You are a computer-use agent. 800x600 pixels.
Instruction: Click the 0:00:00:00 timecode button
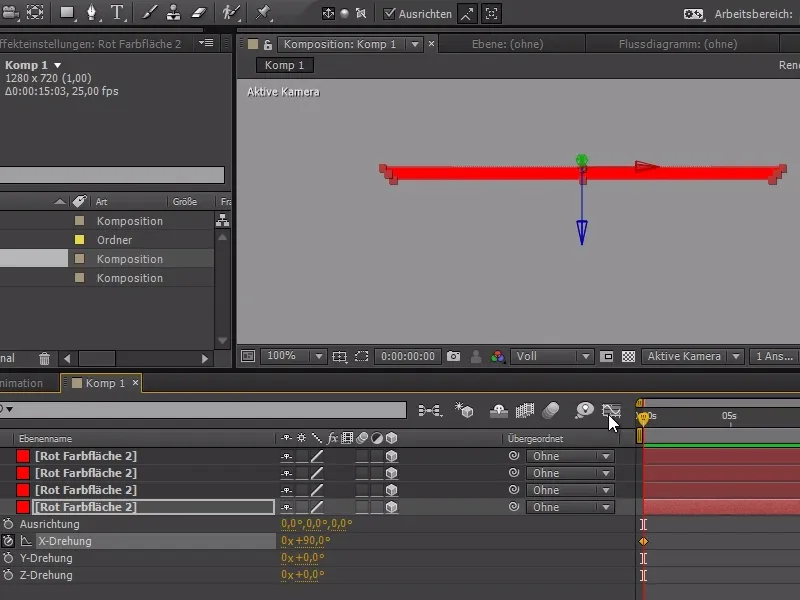[x=407, y=356]
